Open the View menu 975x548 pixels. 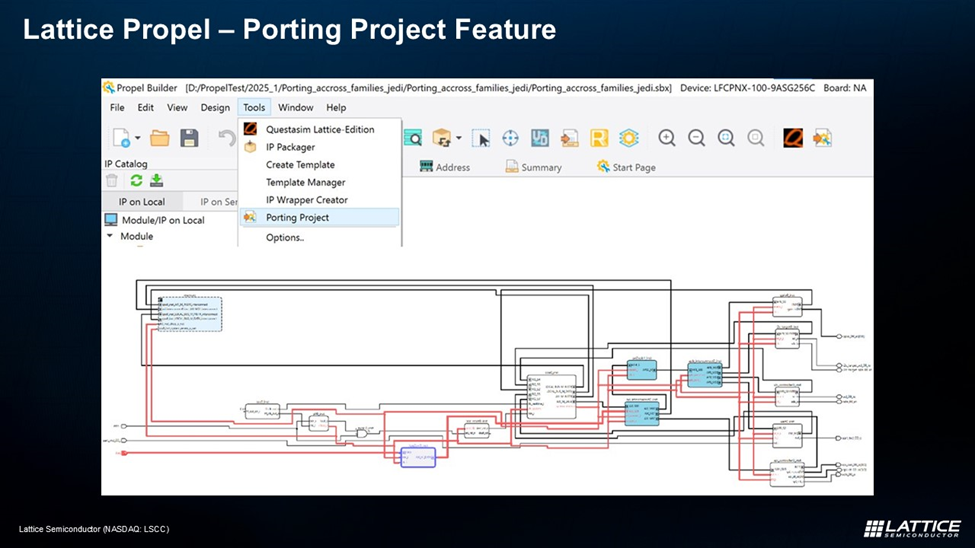point(177,108)
